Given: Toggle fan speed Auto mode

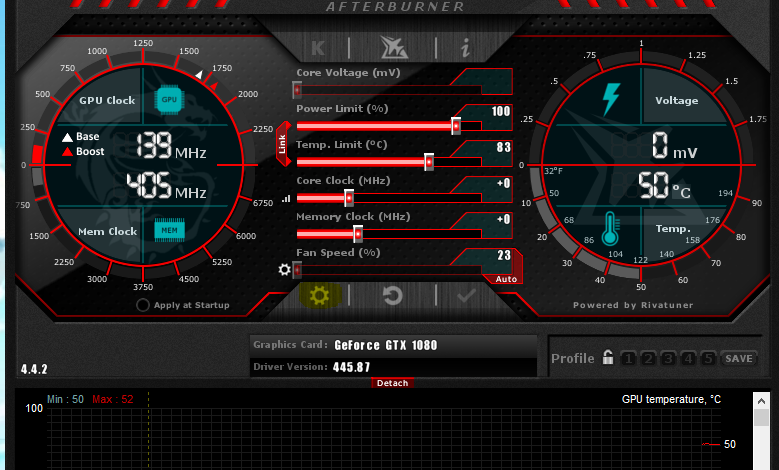Looking at the screenshot, I should (506, 279).
